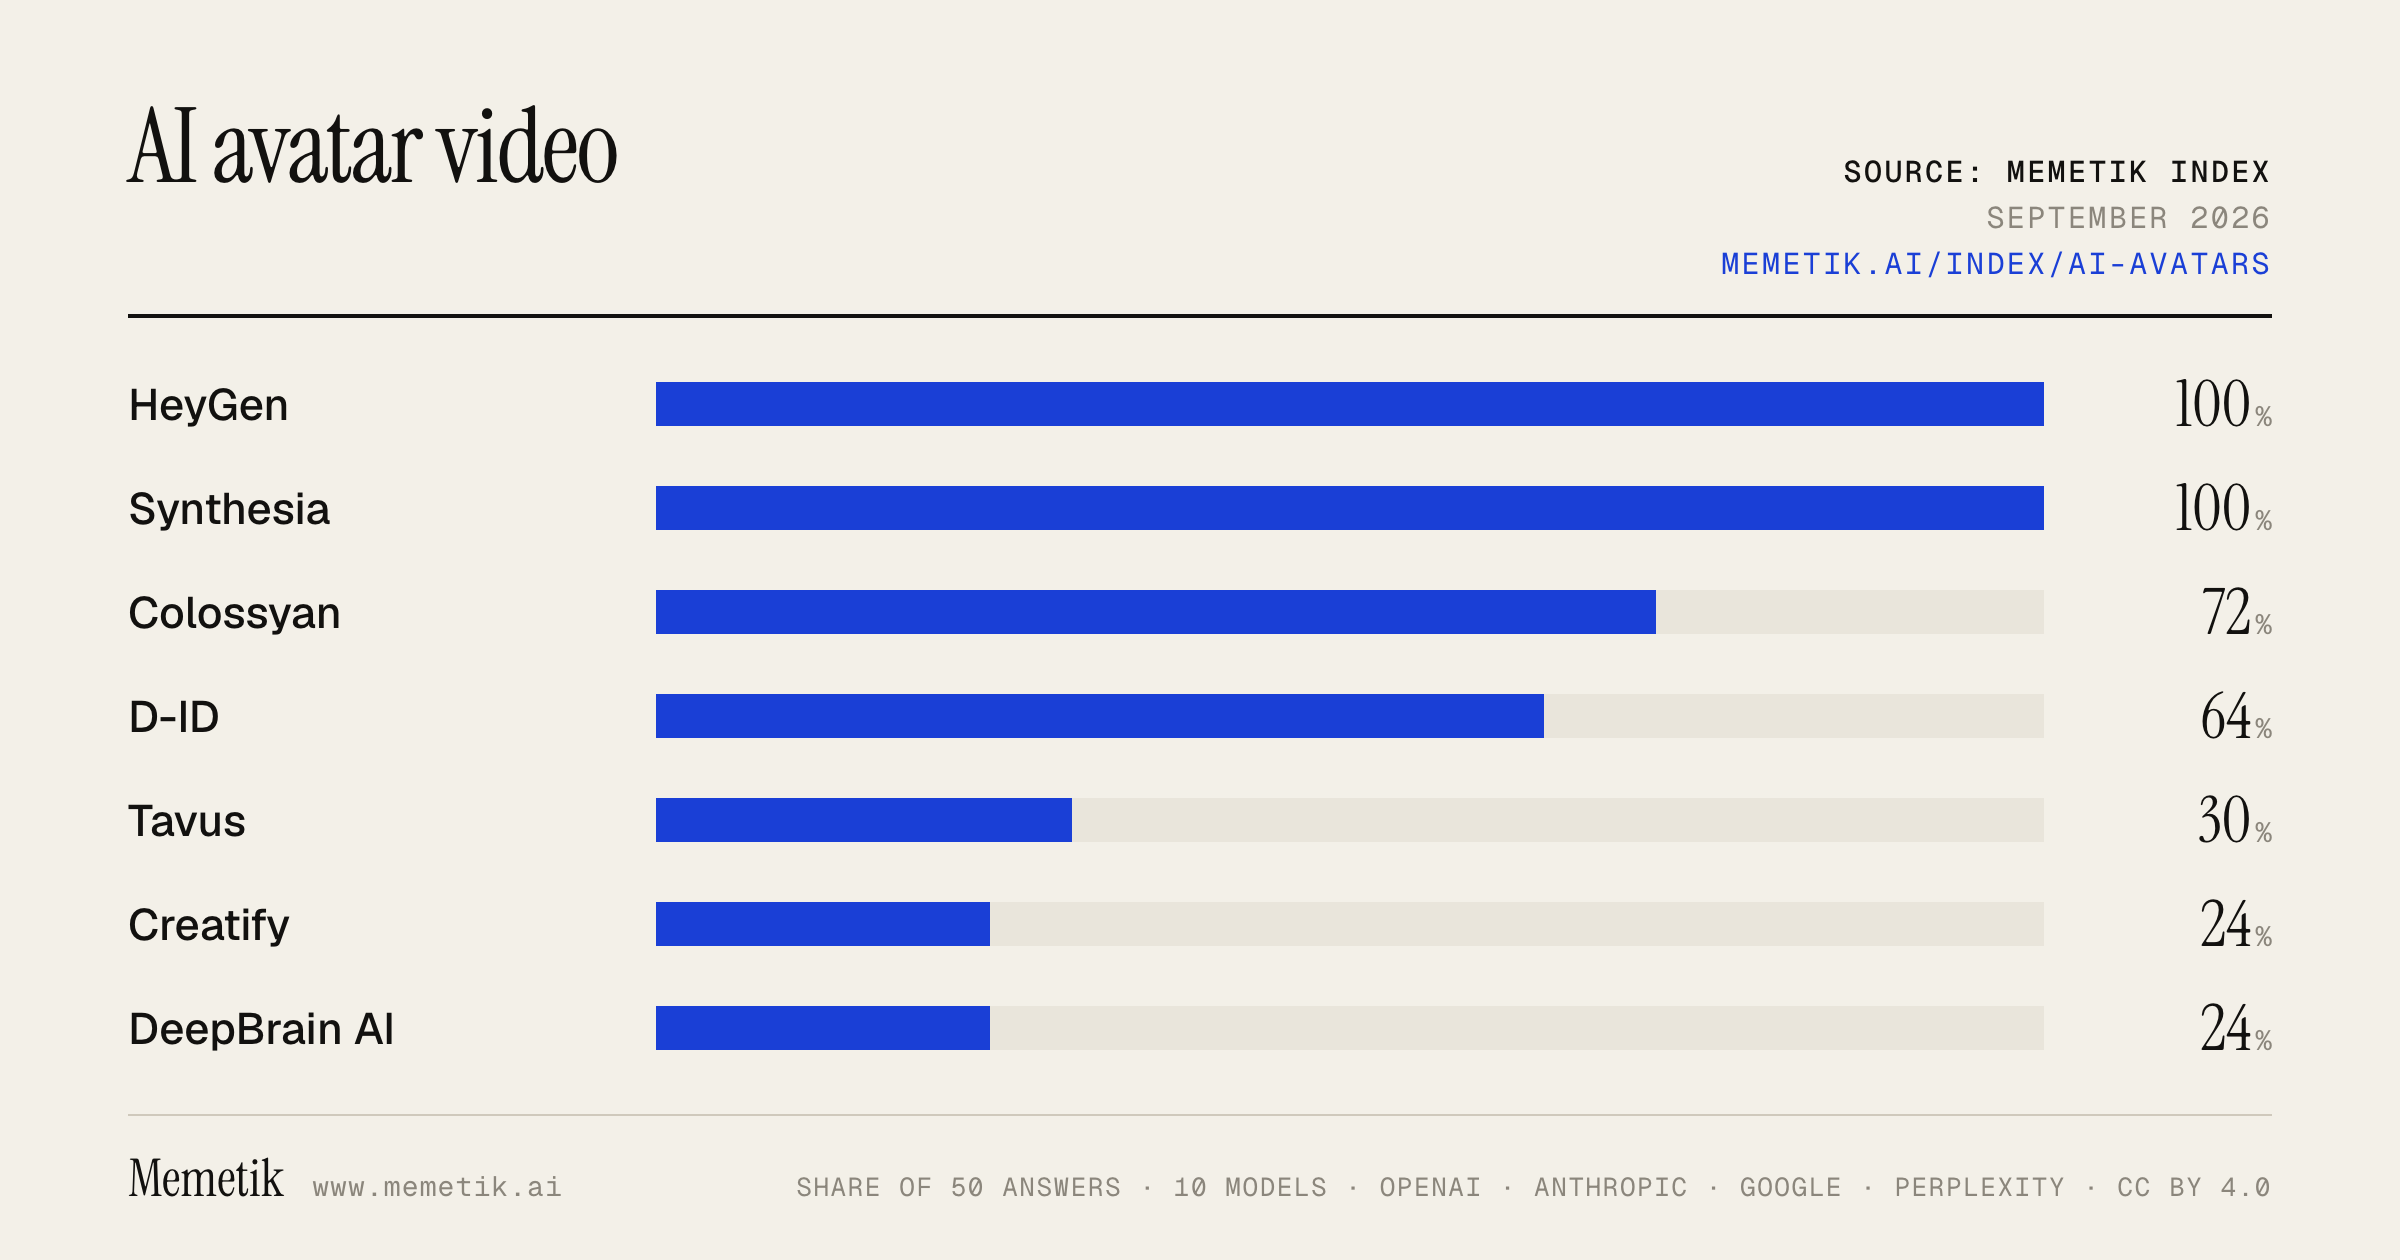This screenshot has height=1260, width=2400.
Task: Click the SOURCE: MEMETIK INDEX text
Action: pyautogui.click(x=2057, y=172)
